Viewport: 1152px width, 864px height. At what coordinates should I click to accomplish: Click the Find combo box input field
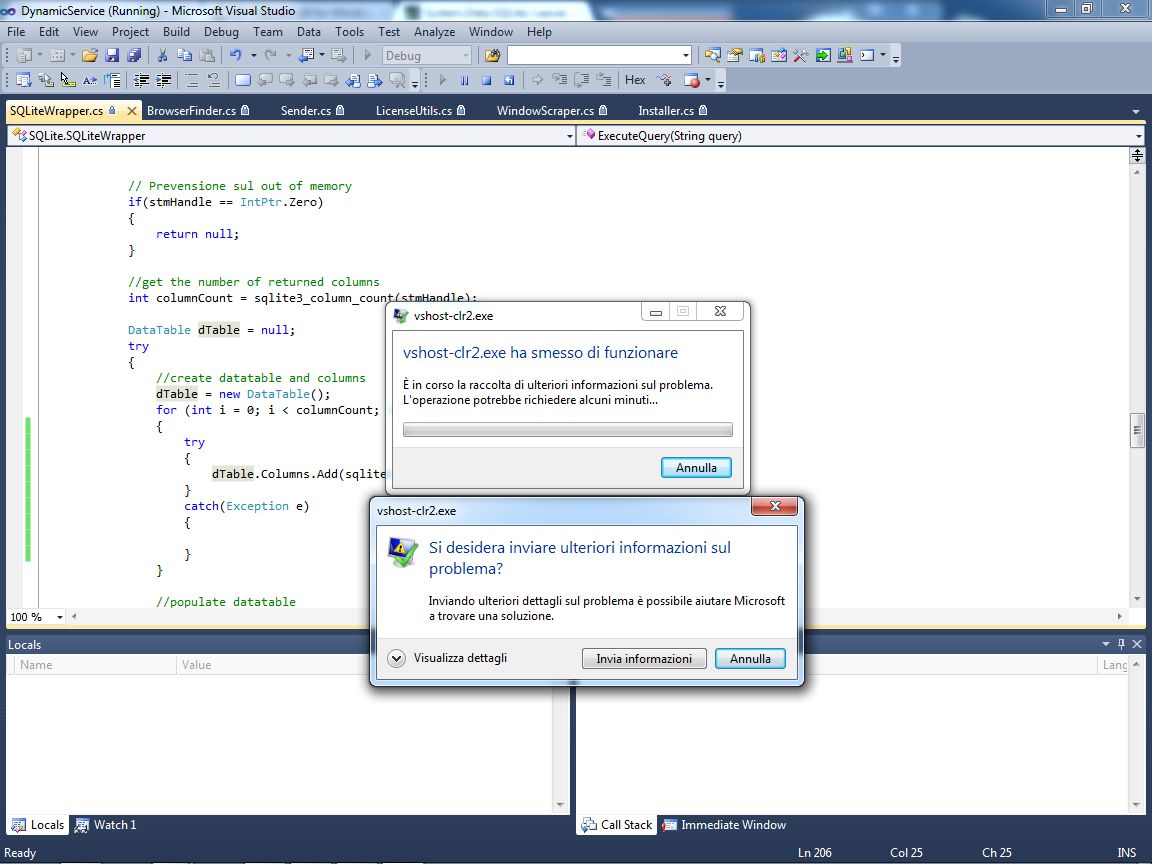594,55
